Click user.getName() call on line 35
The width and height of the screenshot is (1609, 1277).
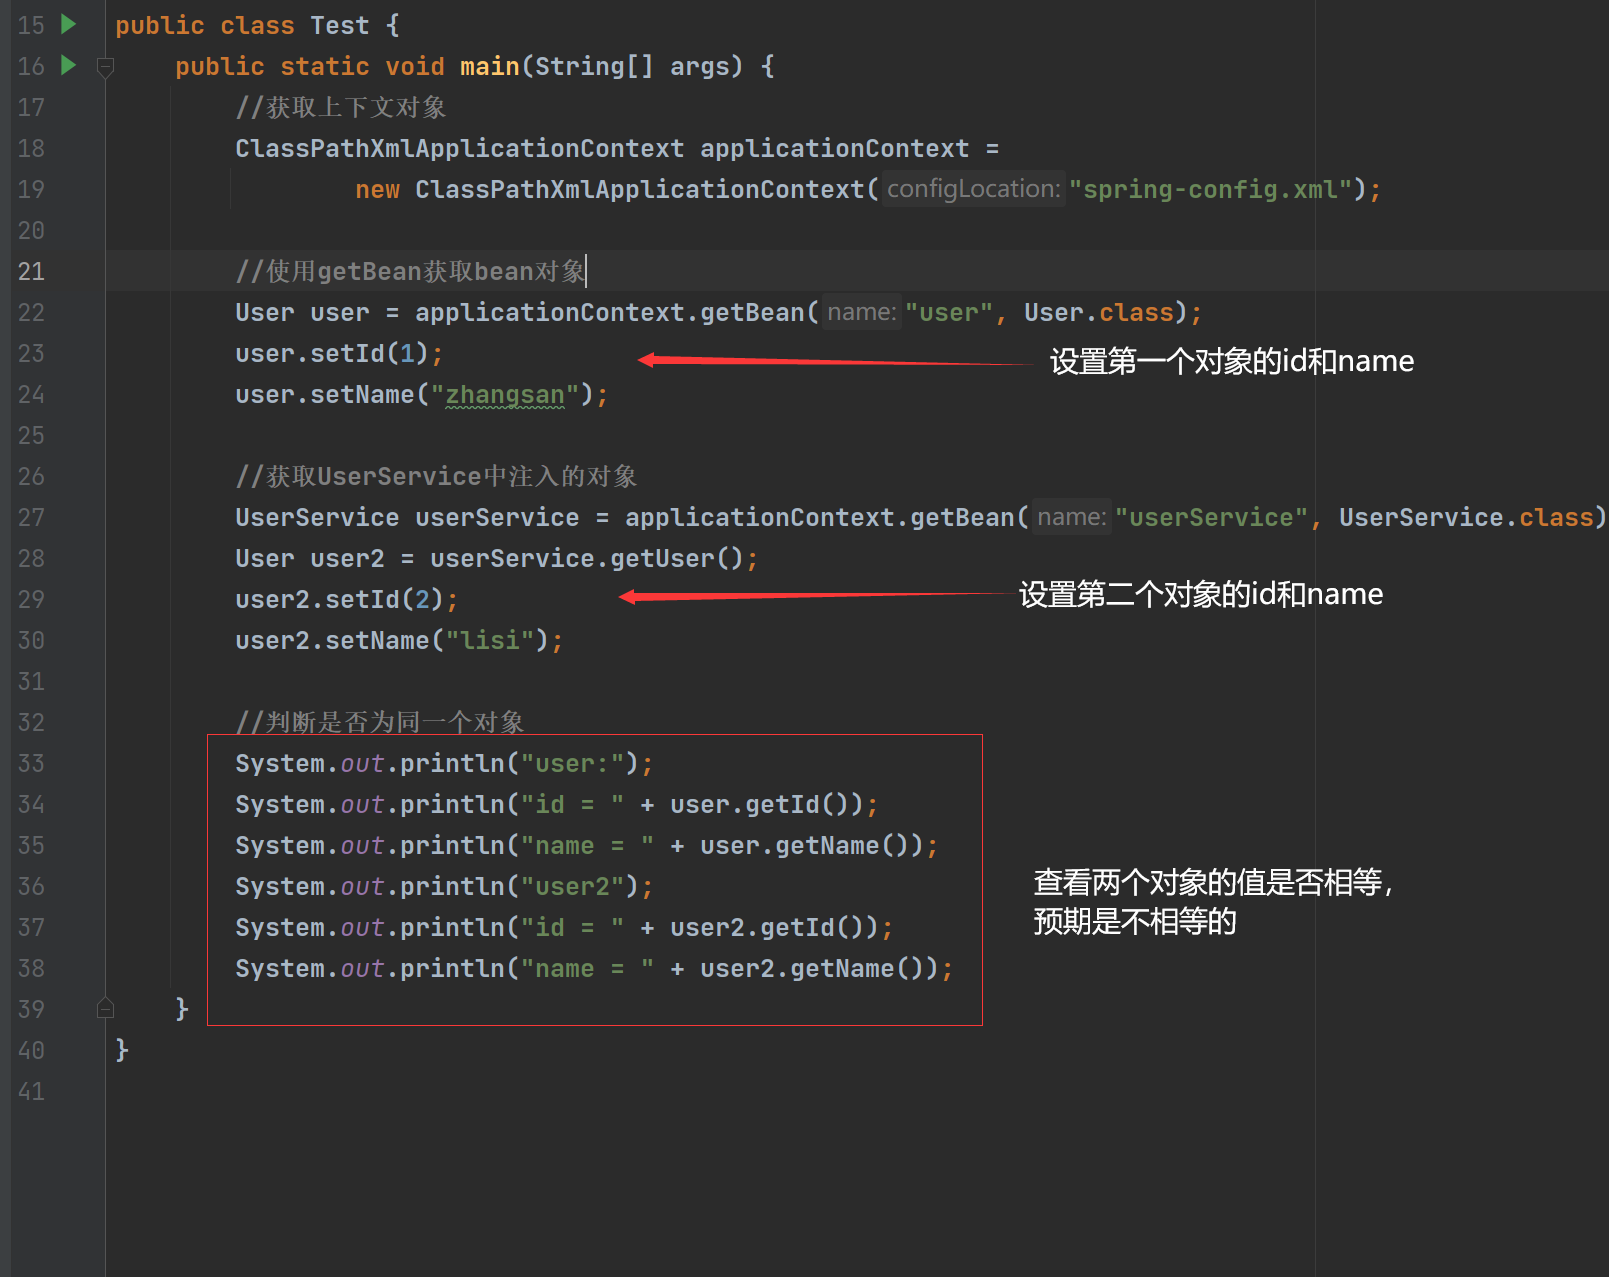(811, 845)
